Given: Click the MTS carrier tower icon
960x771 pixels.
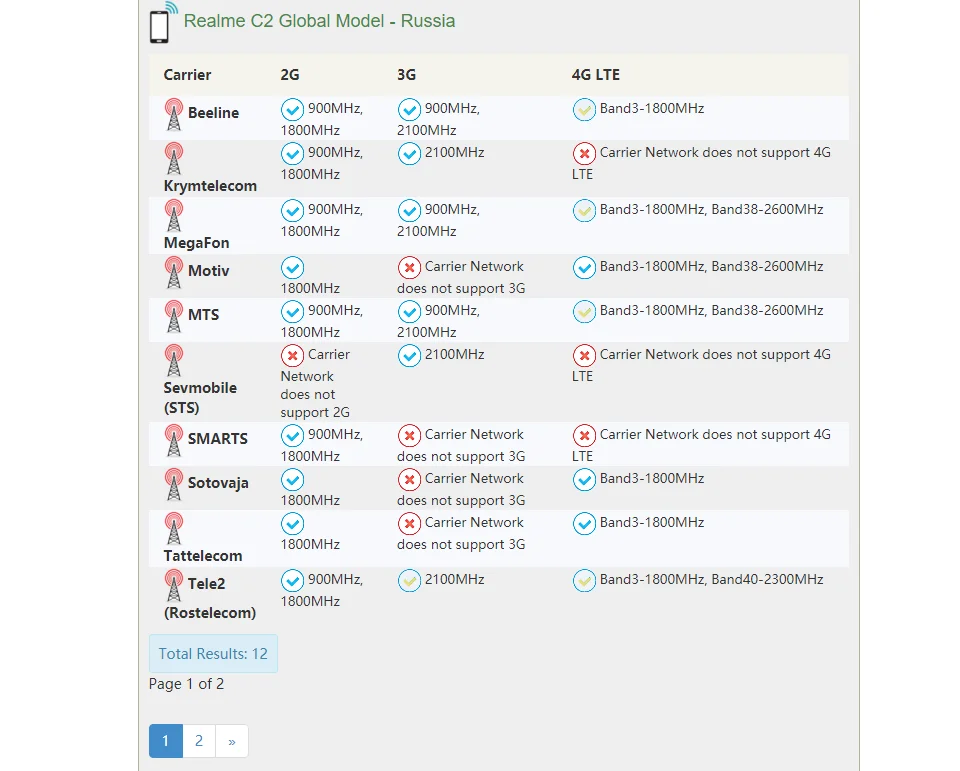Looking at the screenshot, I should [174, 317].
